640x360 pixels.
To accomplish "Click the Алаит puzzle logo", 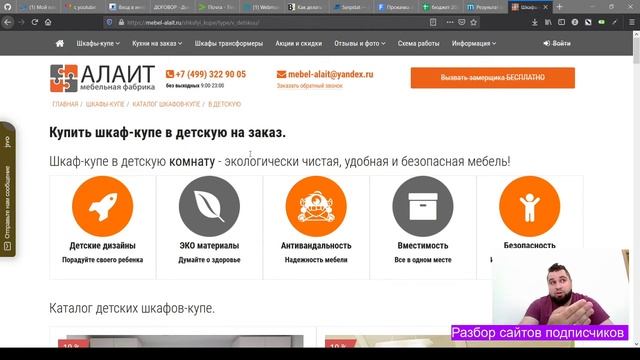I will pos(64,78).
